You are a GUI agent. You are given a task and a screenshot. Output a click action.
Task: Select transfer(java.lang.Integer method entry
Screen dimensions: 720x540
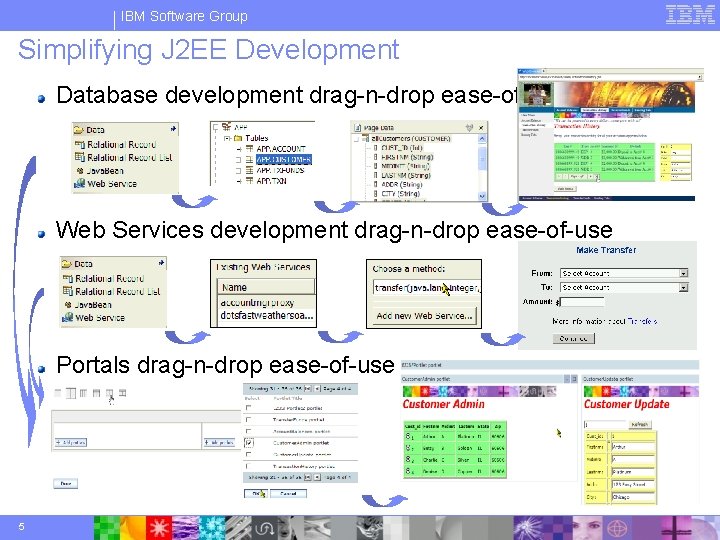pos(427,288)
